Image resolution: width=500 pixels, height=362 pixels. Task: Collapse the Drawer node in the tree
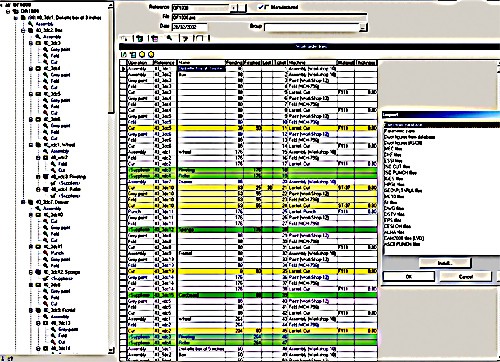point(23,202)
